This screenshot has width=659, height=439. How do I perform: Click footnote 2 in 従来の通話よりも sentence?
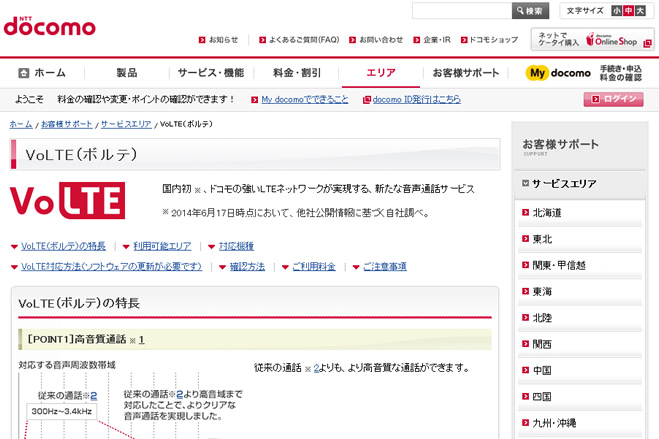(316, 368)
